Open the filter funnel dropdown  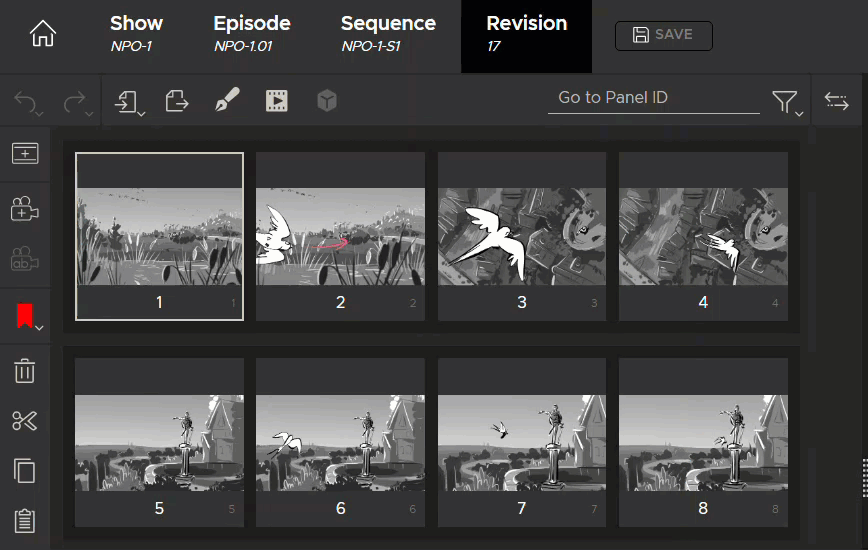[787, 102]
